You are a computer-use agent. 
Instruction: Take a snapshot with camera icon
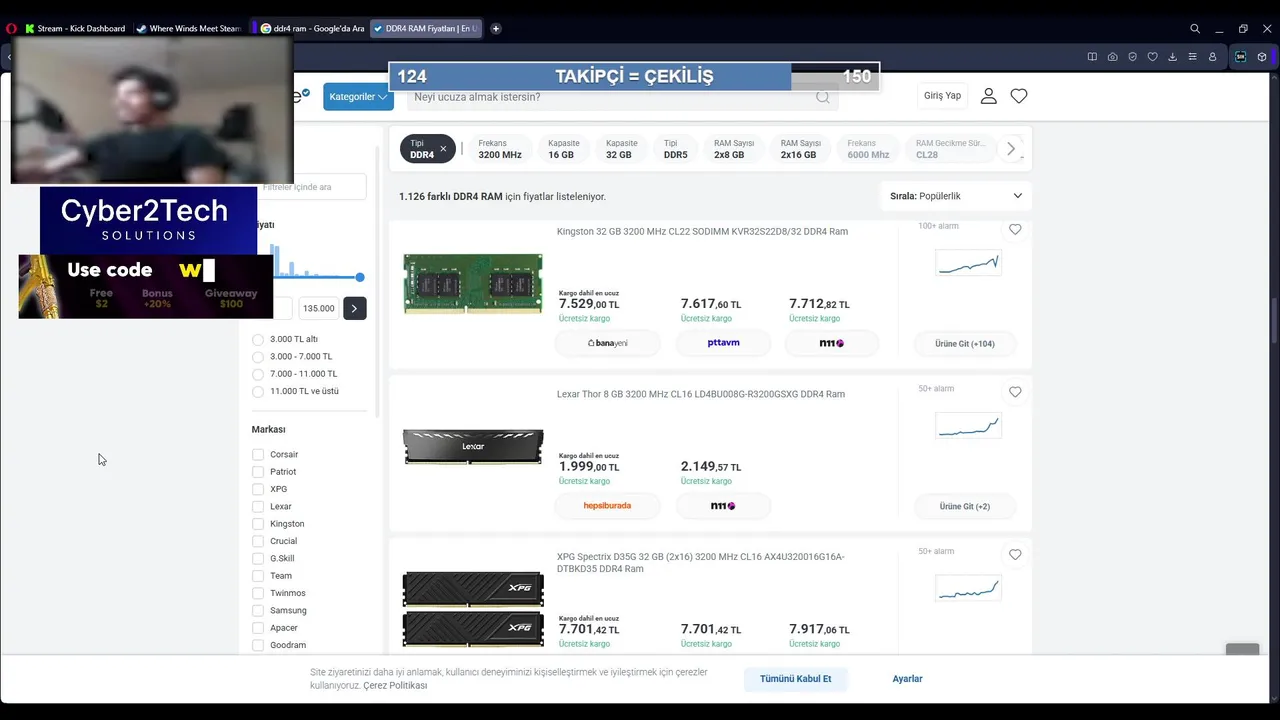pyautogui.click(x=1112, y=57)
